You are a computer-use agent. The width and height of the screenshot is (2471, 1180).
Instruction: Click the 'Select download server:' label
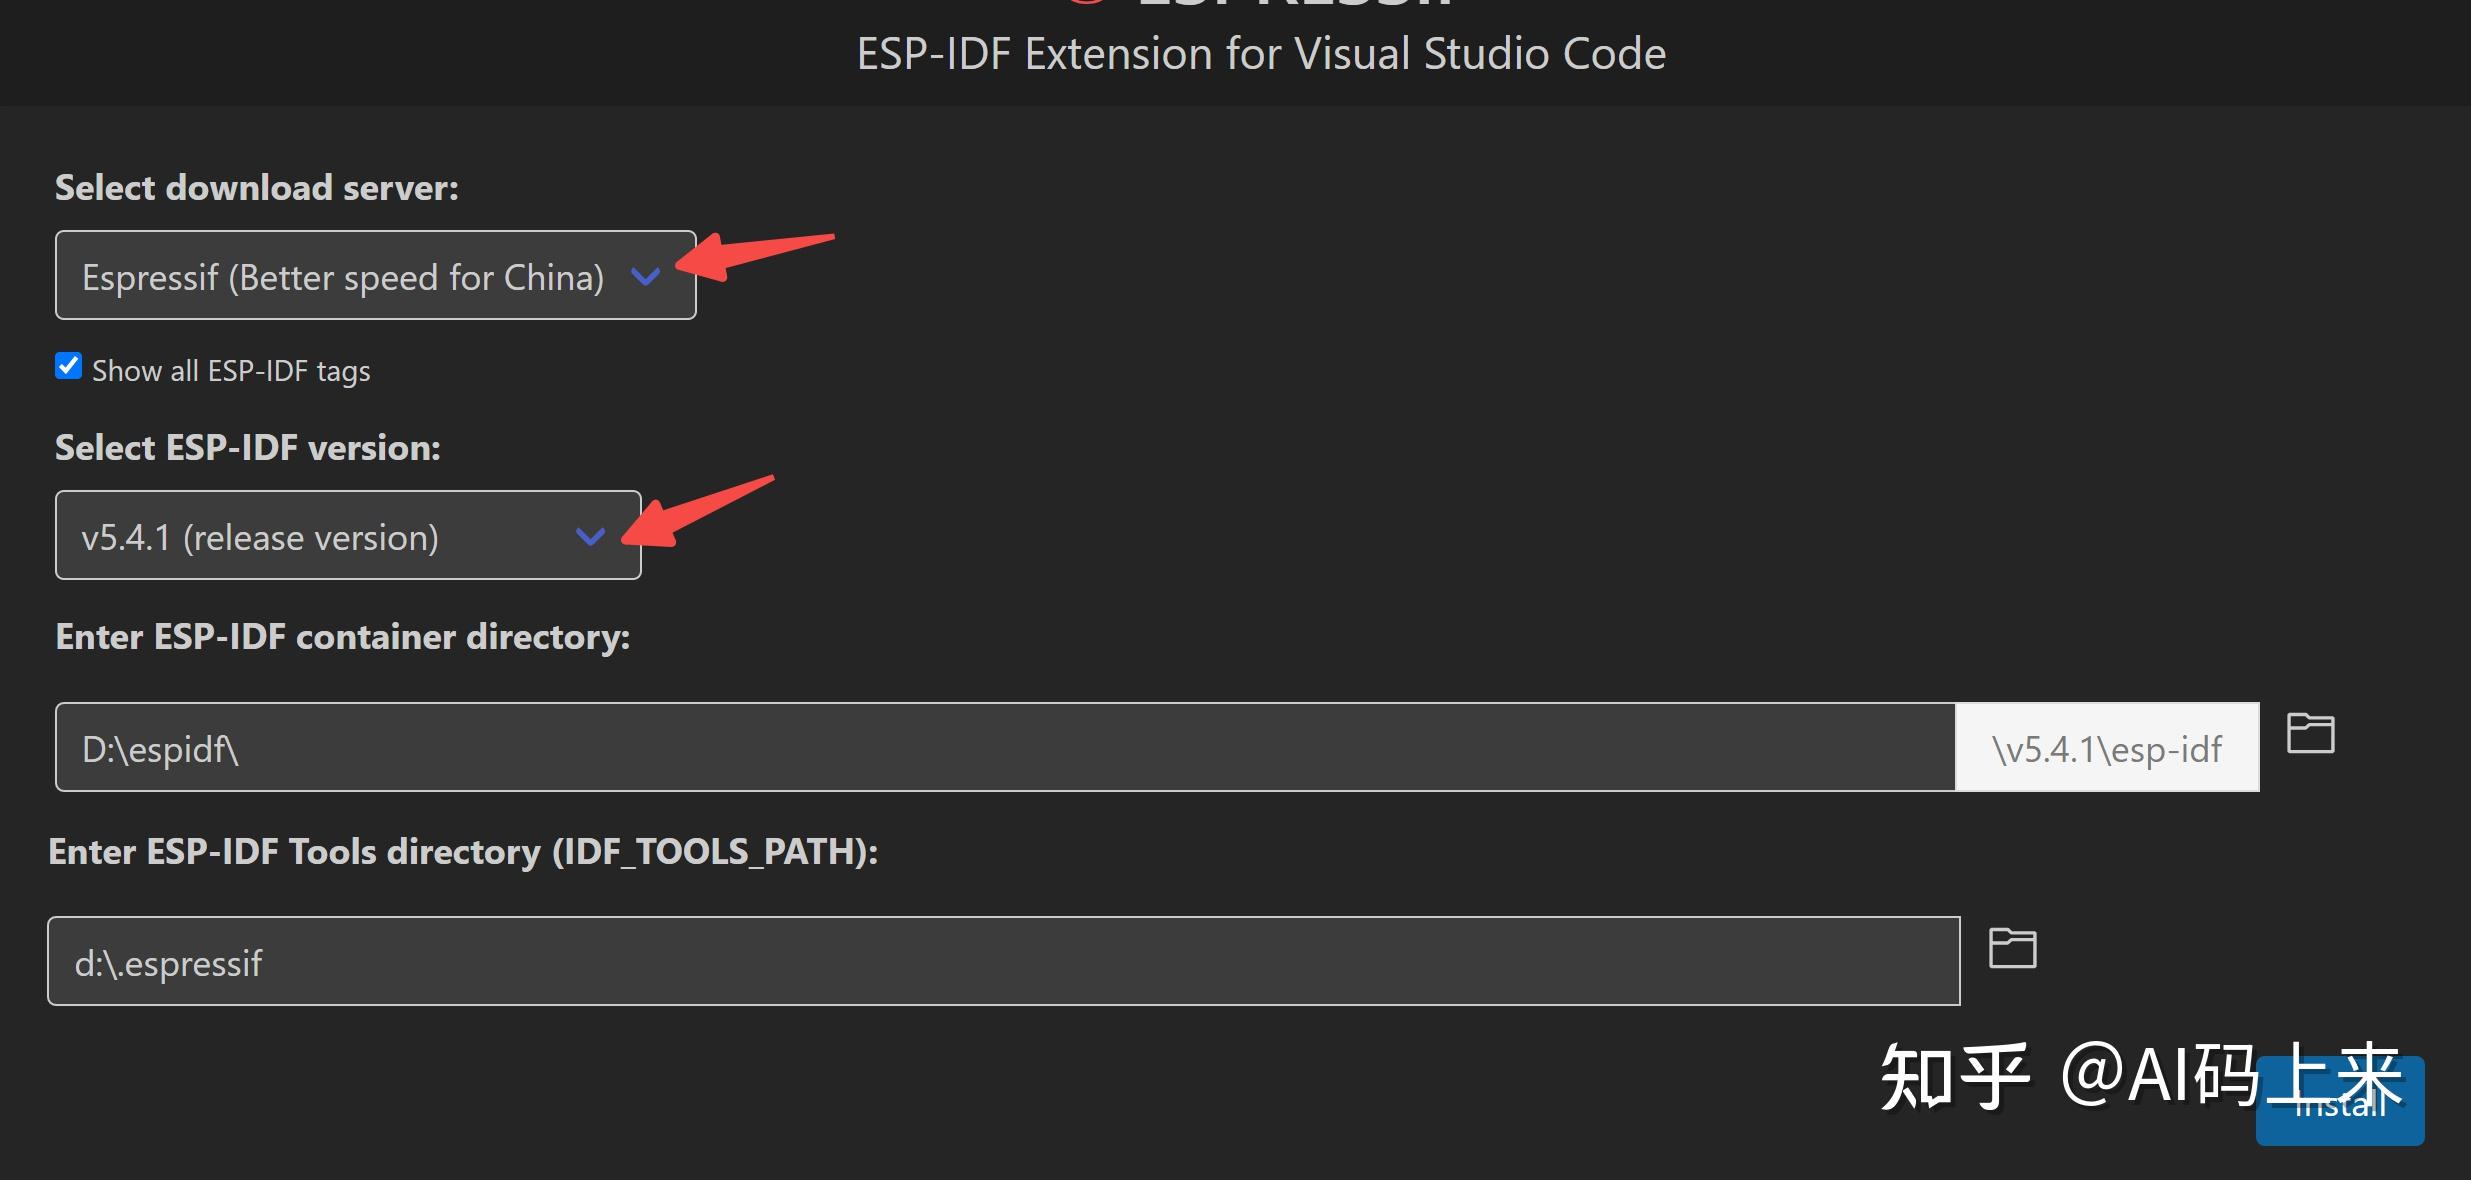click(x=257, y=188)
